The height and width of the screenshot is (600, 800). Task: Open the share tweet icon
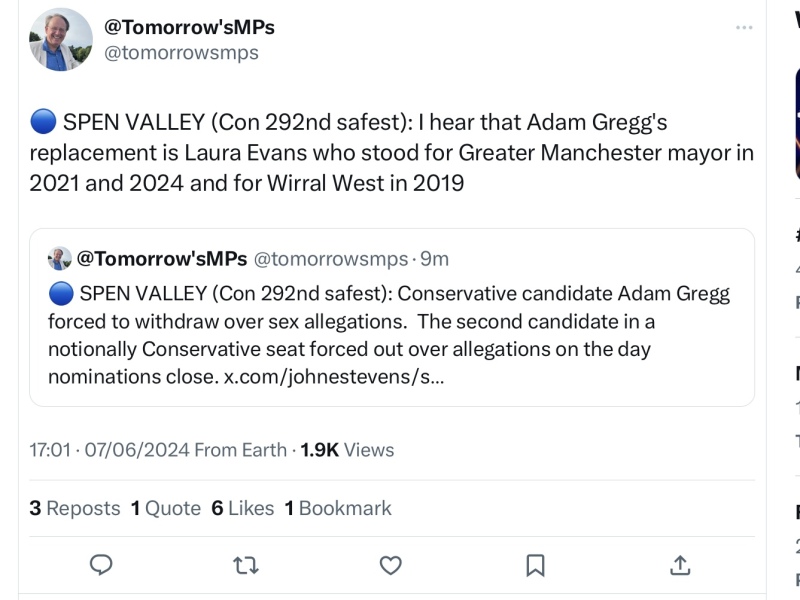(680, 565)
